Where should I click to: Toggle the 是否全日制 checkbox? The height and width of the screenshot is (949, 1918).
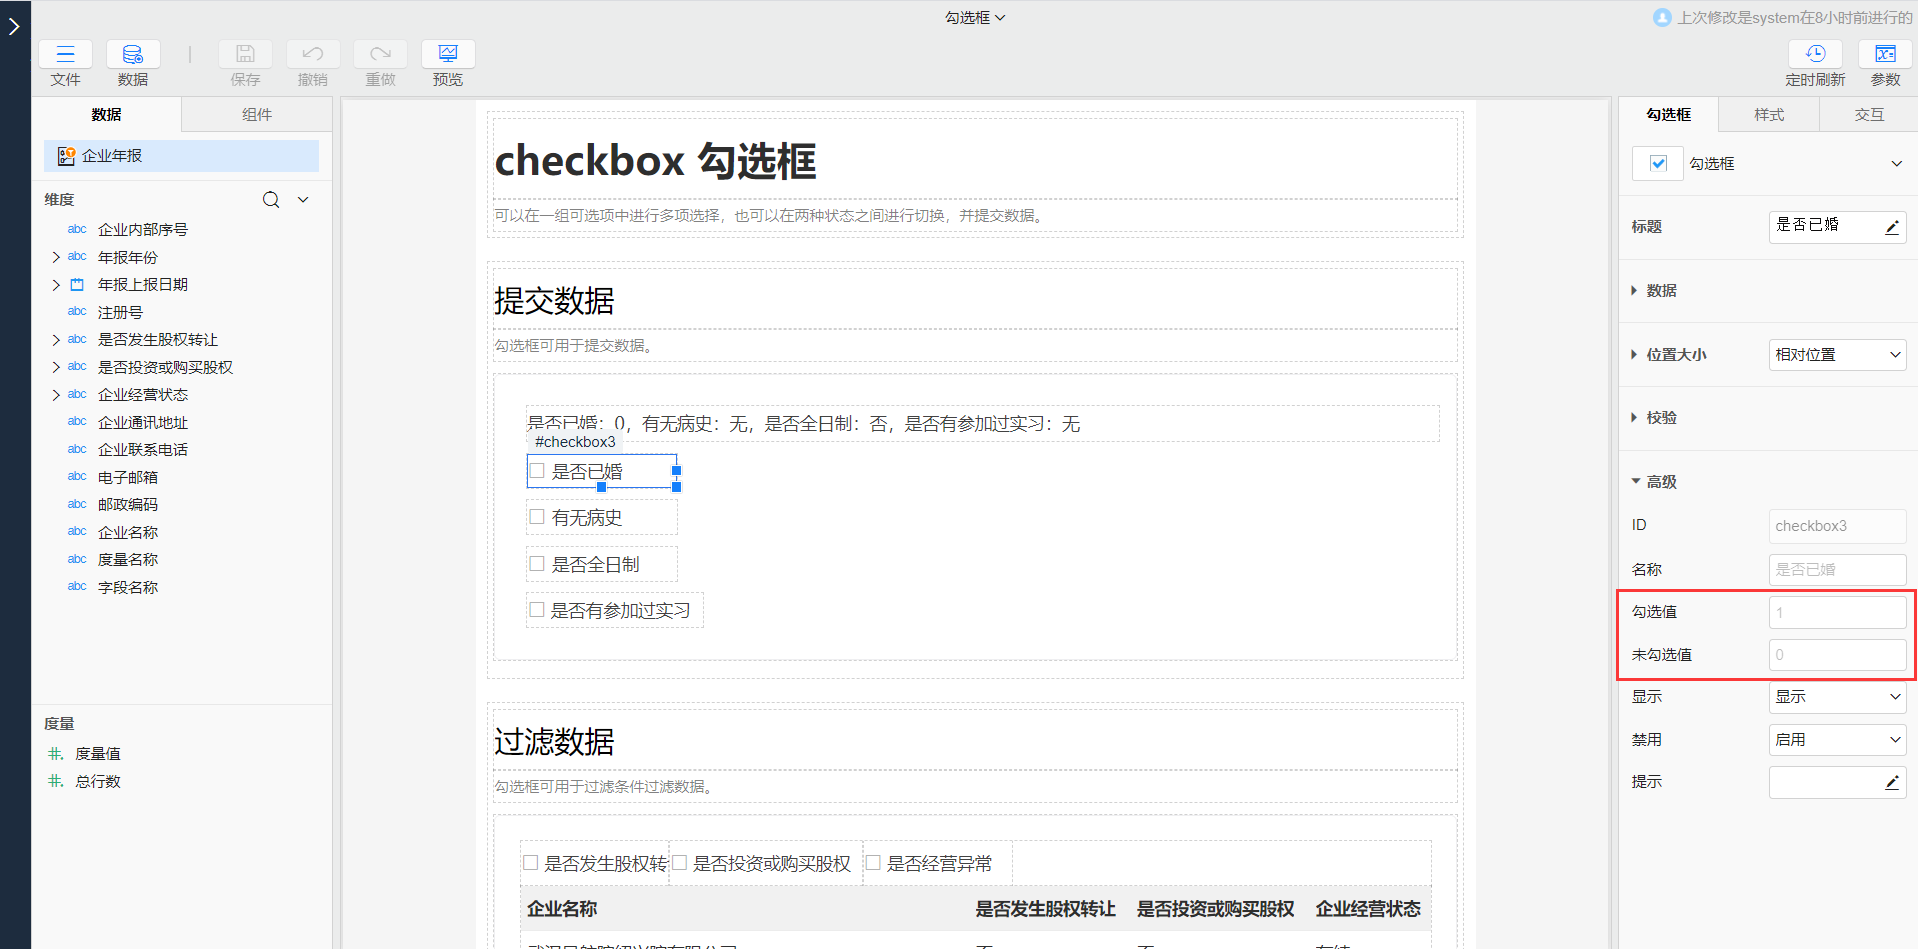[537, 564]
